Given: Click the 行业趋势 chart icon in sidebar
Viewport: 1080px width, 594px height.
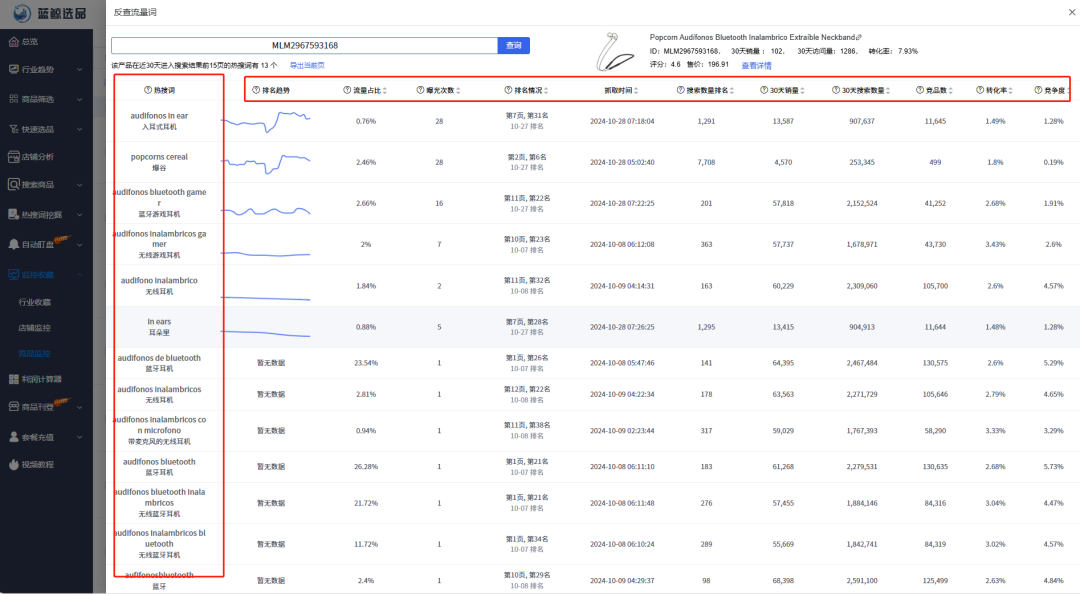Looking at the screenshot, I should 14,70.
